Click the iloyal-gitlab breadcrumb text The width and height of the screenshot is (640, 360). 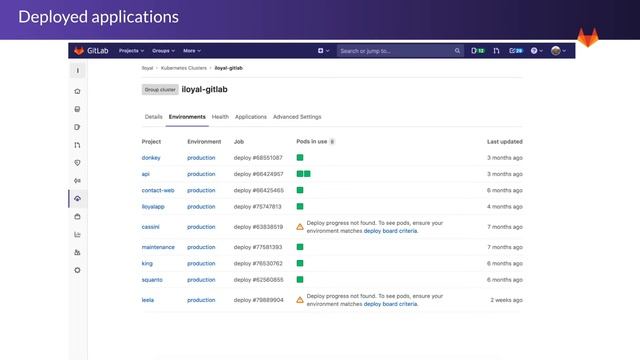coord(229,68)
